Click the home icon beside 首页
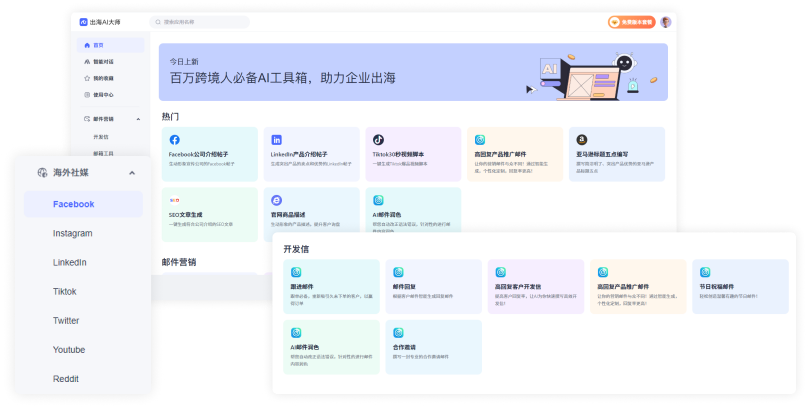808x409 pixels. coord(87,45)
